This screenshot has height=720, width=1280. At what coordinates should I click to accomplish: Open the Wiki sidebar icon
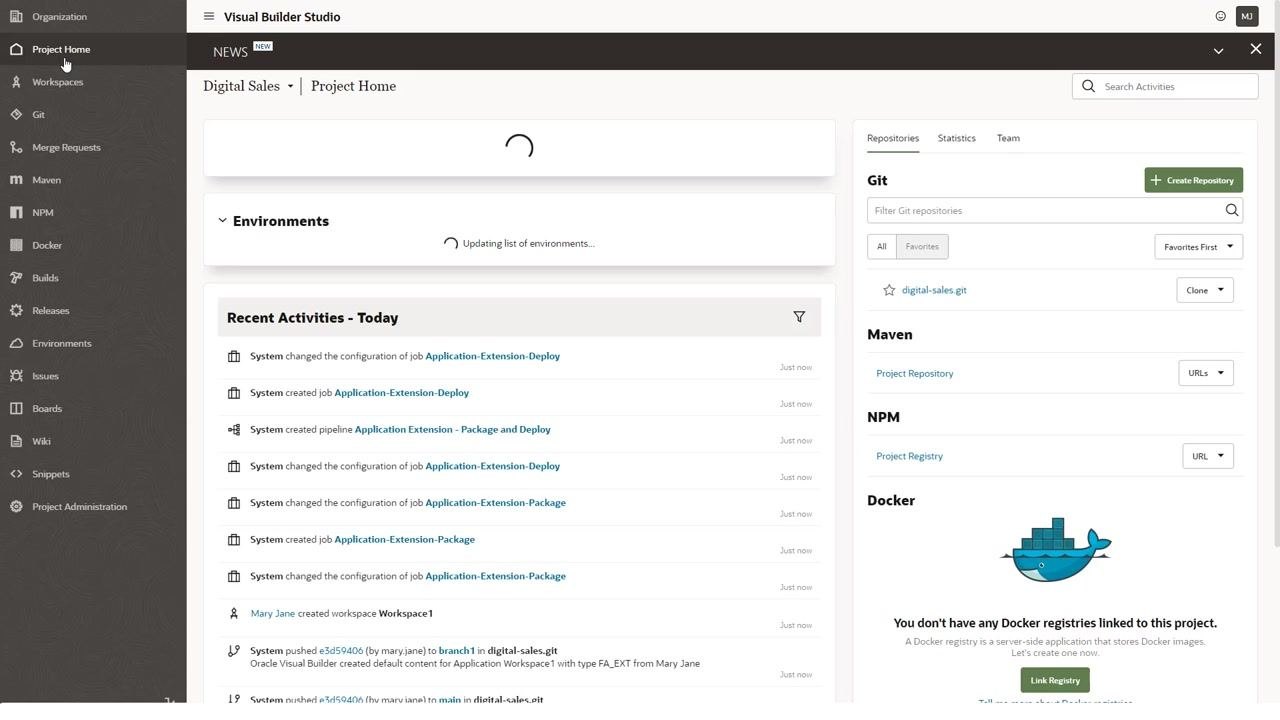(16, 441)
